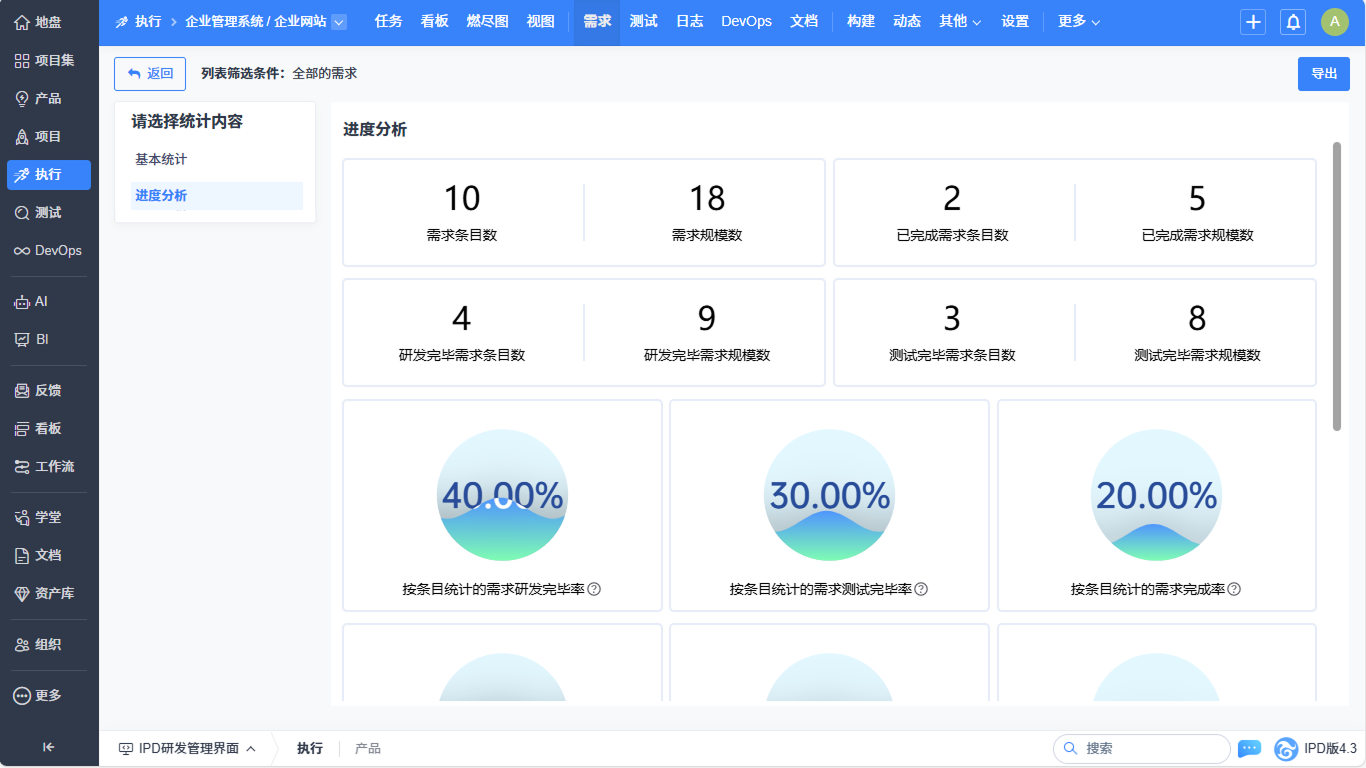Collapse the left sidebar menu
The image size is (1366, 768).
(x=48, y=746)
